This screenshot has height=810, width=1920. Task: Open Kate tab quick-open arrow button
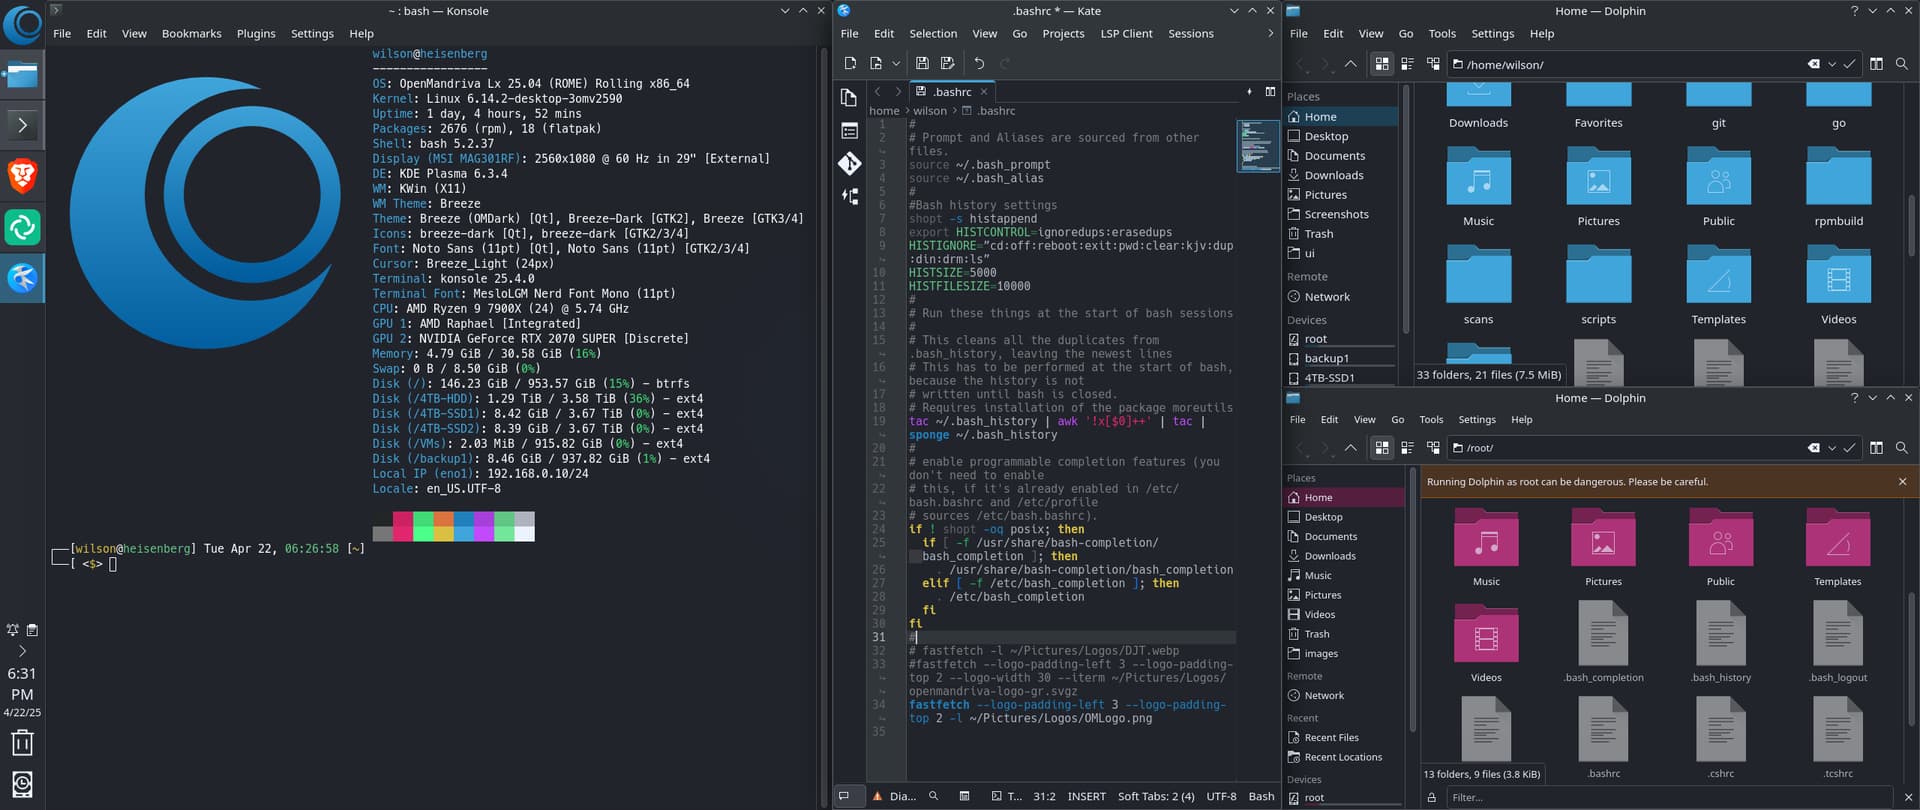coord(1249,92)
